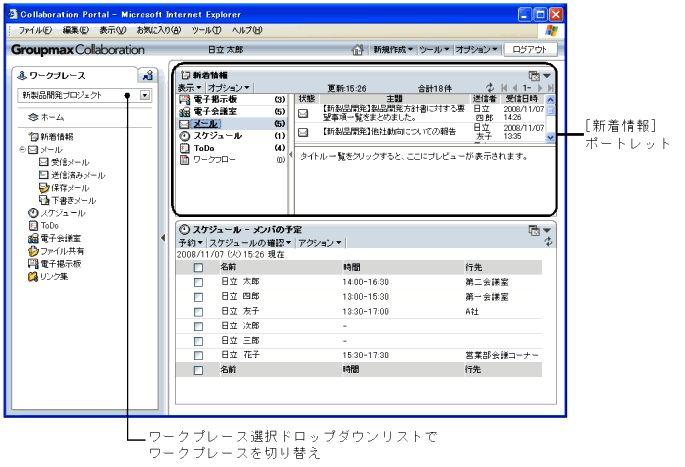This screenshot has height=467, width=685.
Task: Open オプション dropdown in 新着情報 portlet
Action: coord(228,88)
